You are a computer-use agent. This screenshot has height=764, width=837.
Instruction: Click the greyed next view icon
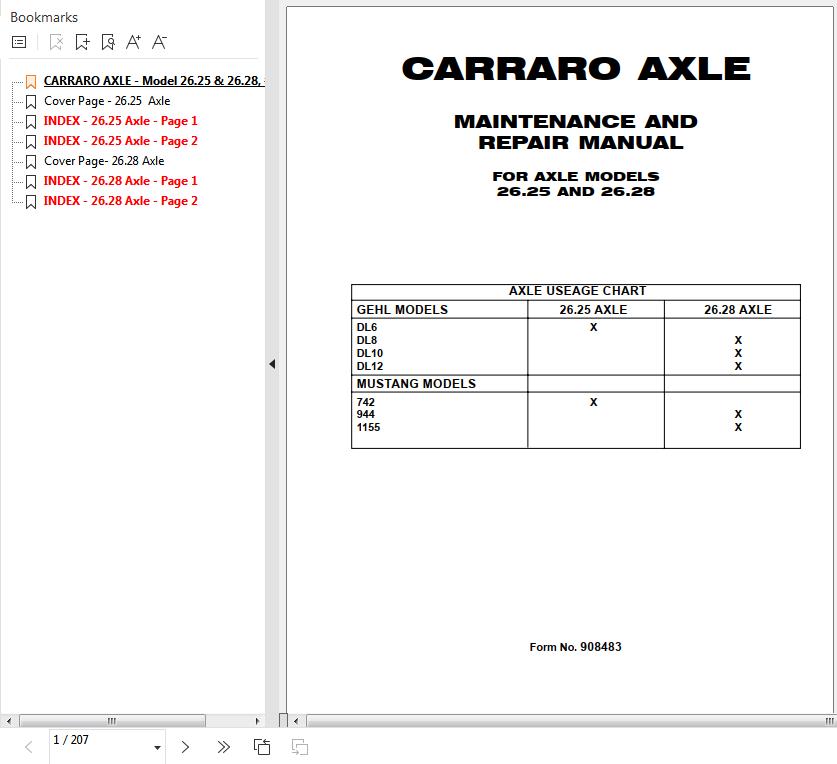point(300,747)
